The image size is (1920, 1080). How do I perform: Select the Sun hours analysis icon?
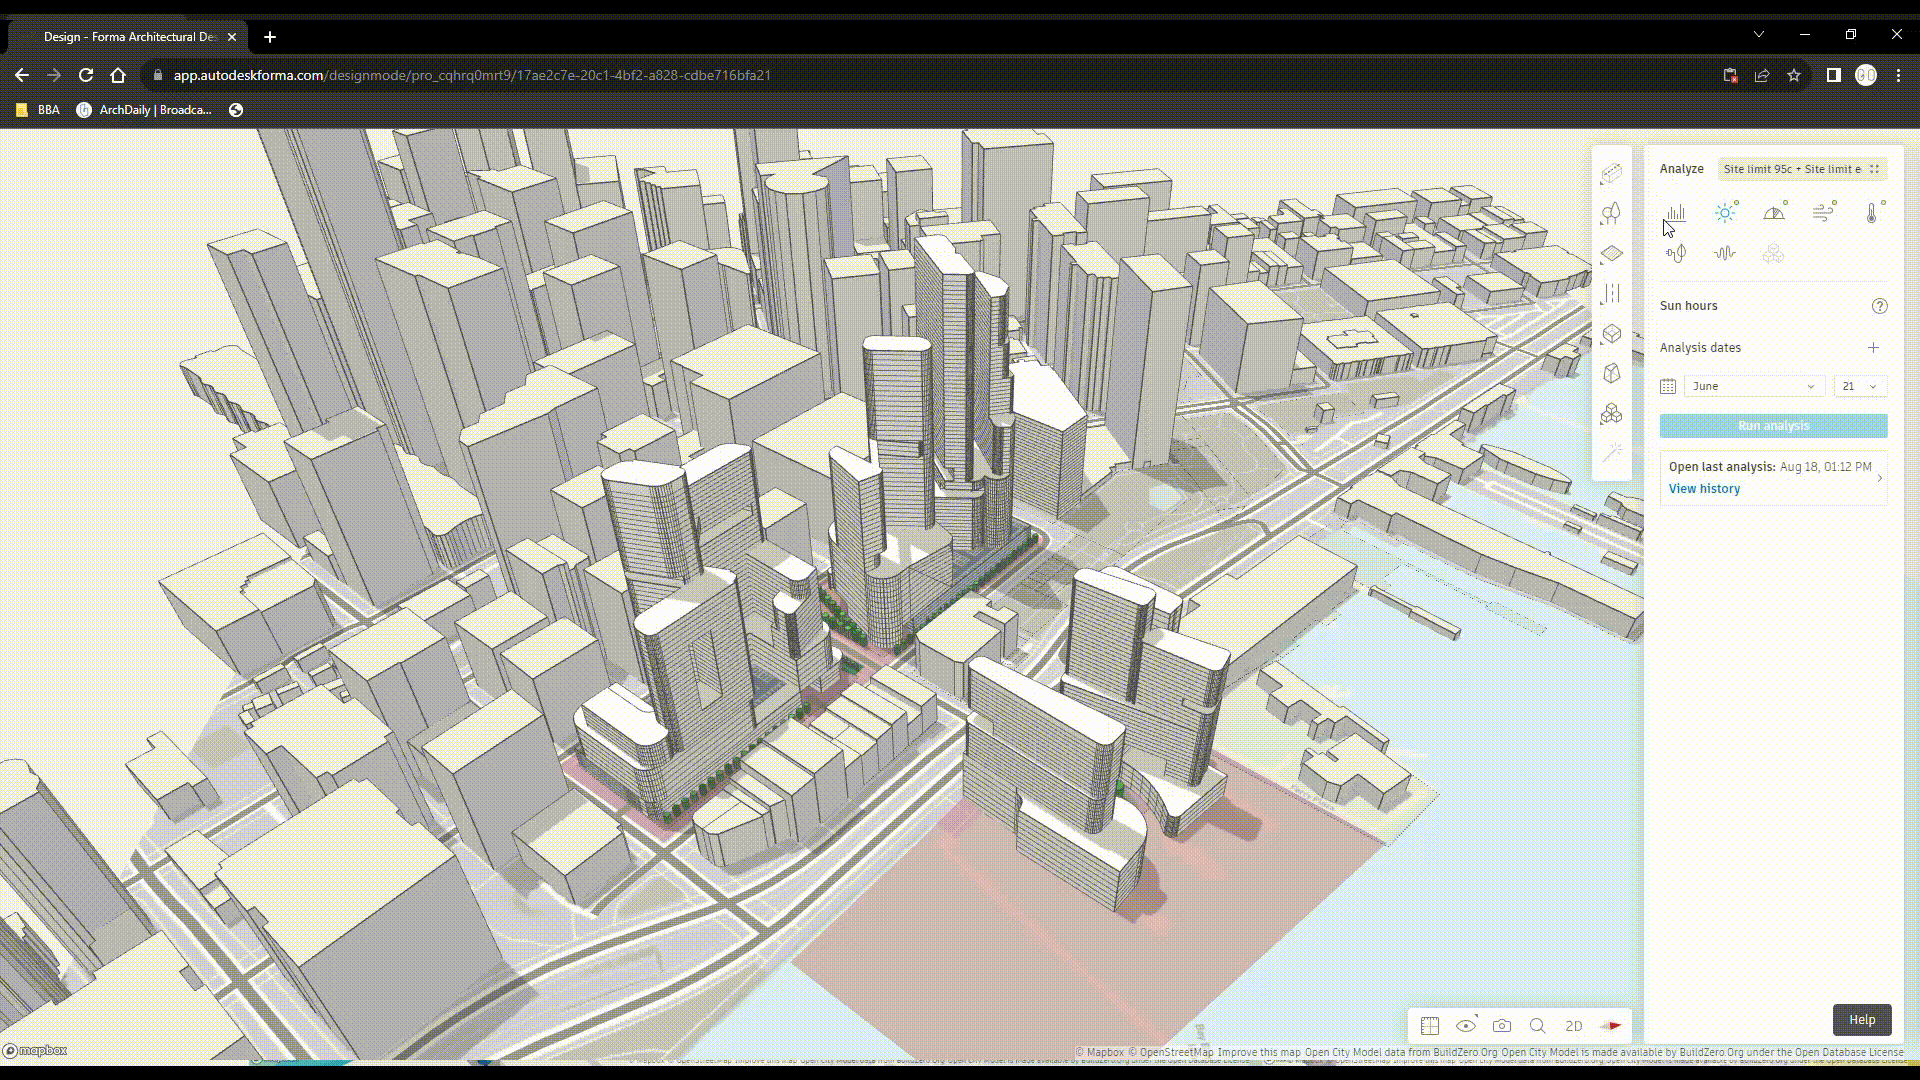[x=1725, y=213]
